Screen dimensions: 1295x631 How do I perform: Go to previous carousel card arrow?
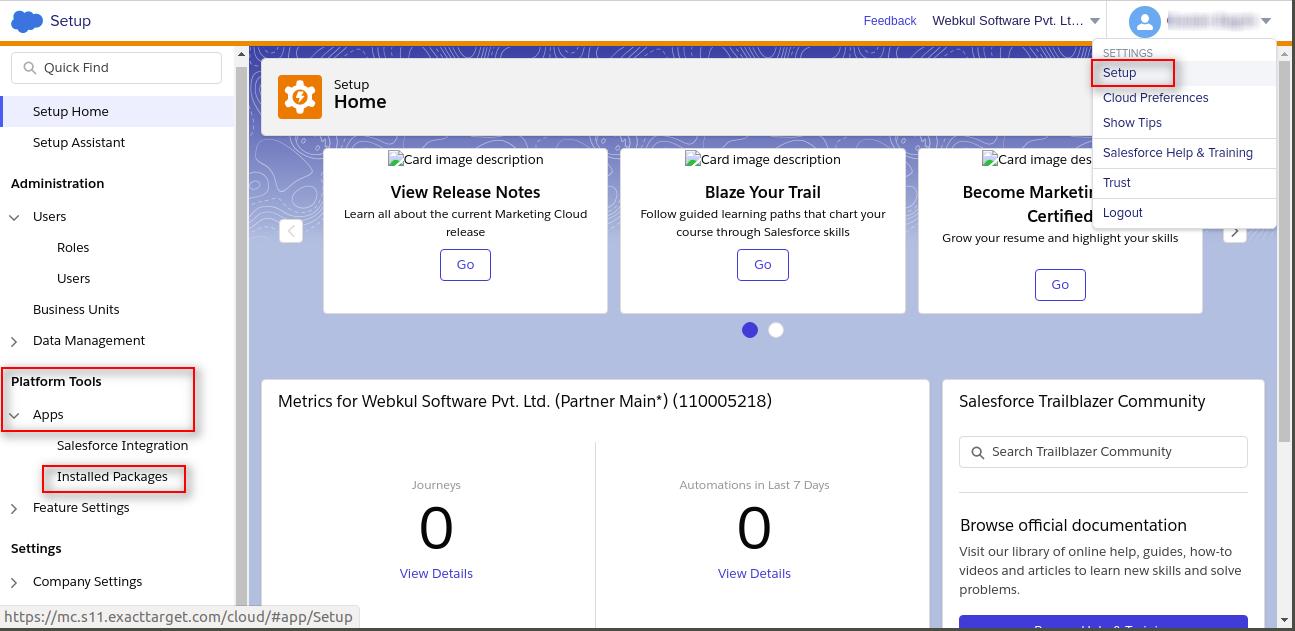pyautogui.click(x=291, y=231)
